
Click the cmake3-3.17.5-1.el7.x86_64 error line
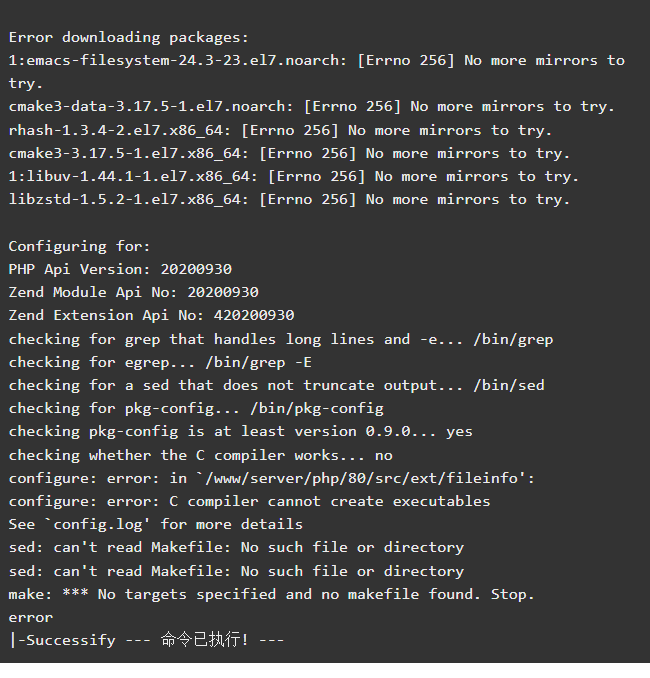click(x=289, y=154)
